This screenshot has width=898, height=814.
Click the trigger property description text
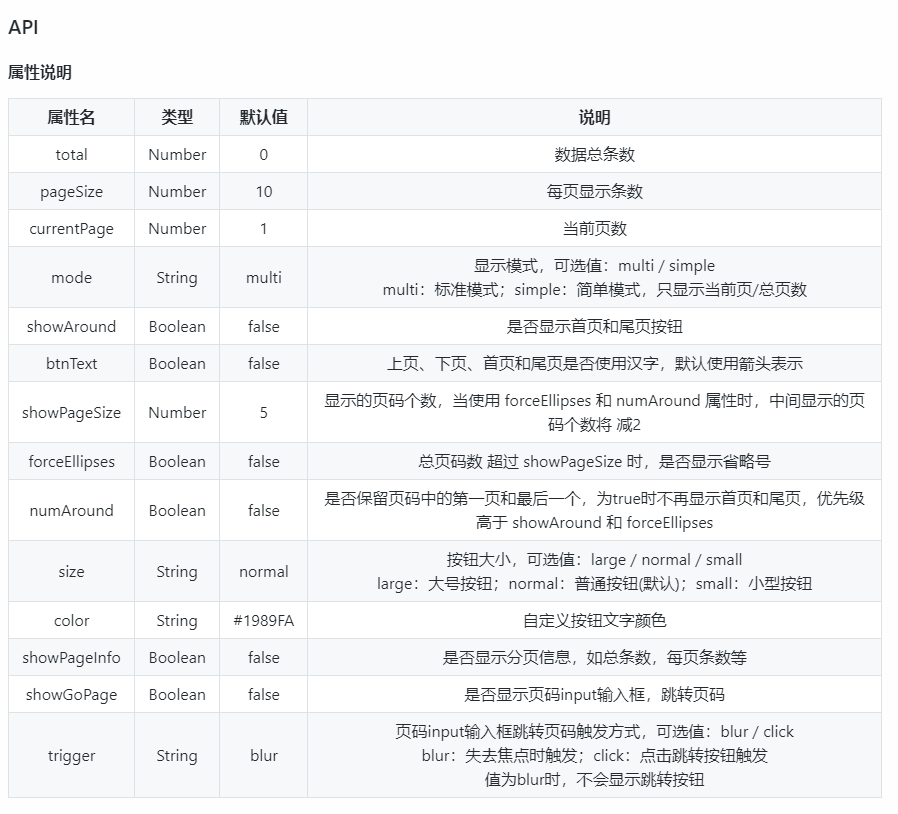[x=600, y=756]
